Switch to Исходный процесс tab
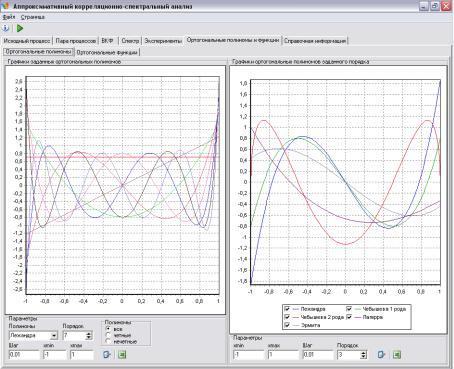Screen dimensions: 454x369 click(27, 41)
